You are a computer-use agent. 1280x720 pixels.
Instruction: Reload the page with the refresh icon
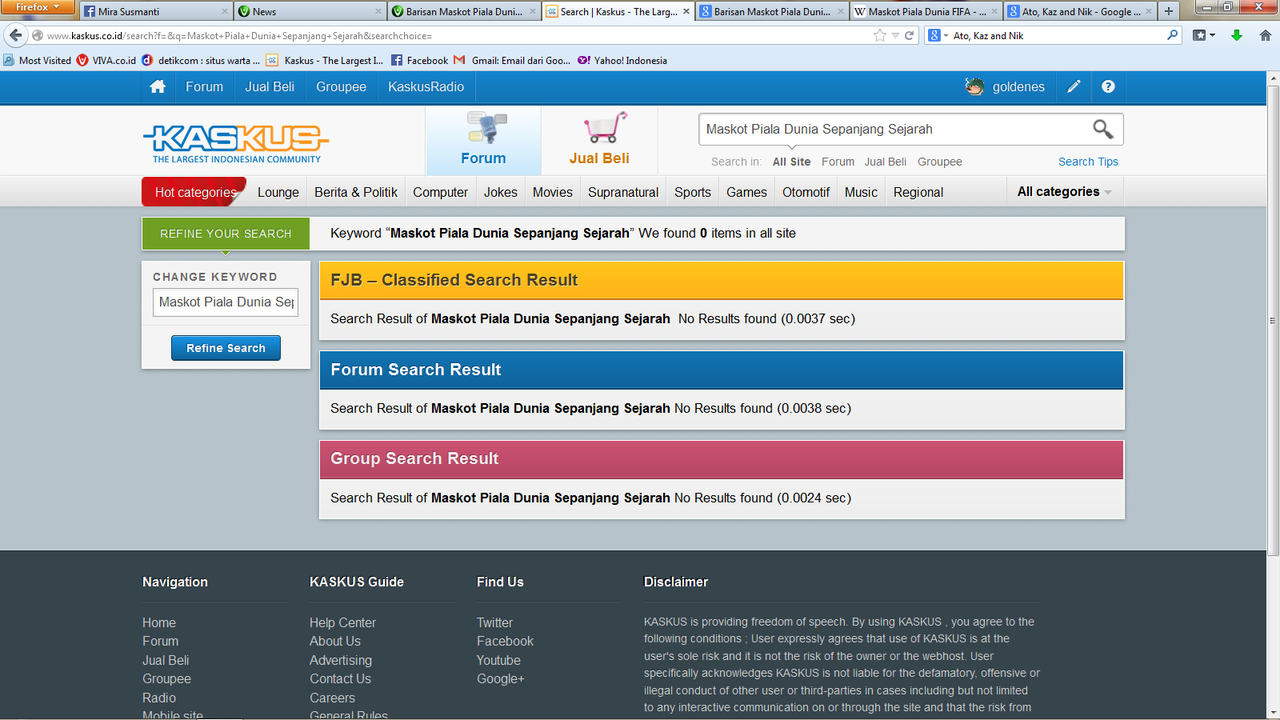click(x=910, y=35)
